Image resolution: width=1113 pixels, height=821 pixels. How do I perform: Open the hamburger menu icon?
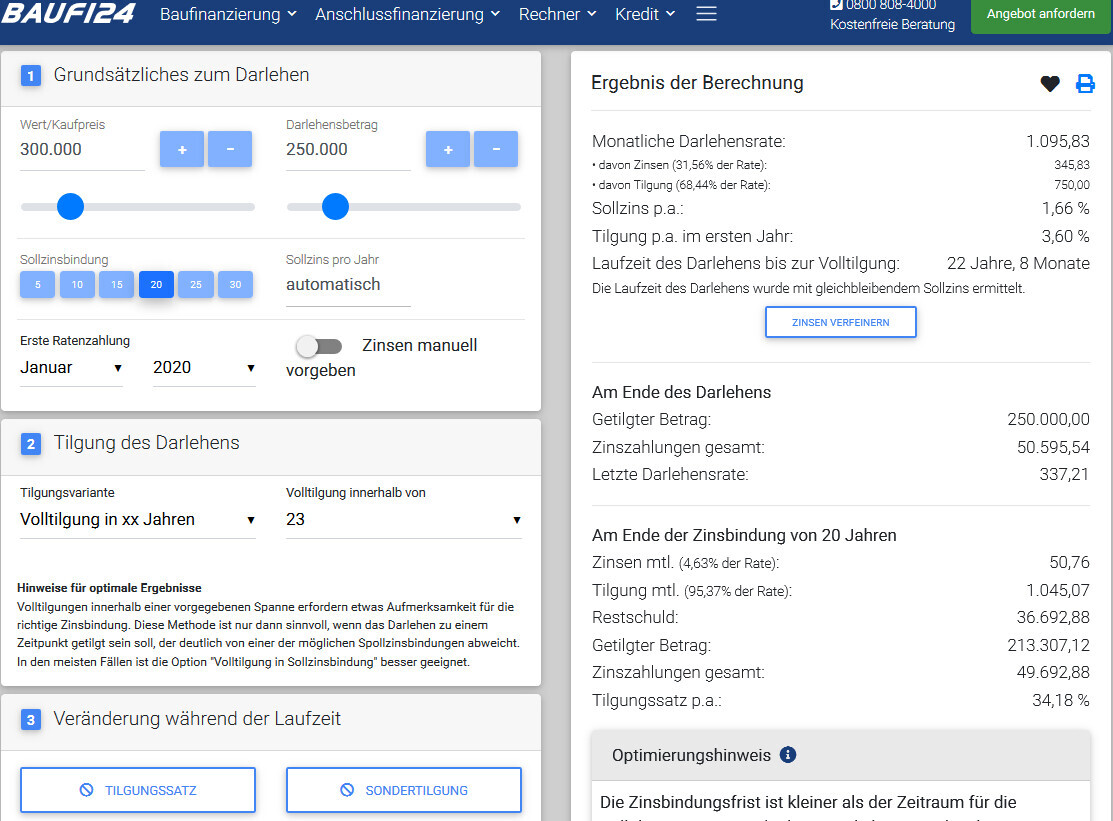click(x=706, y=14)
